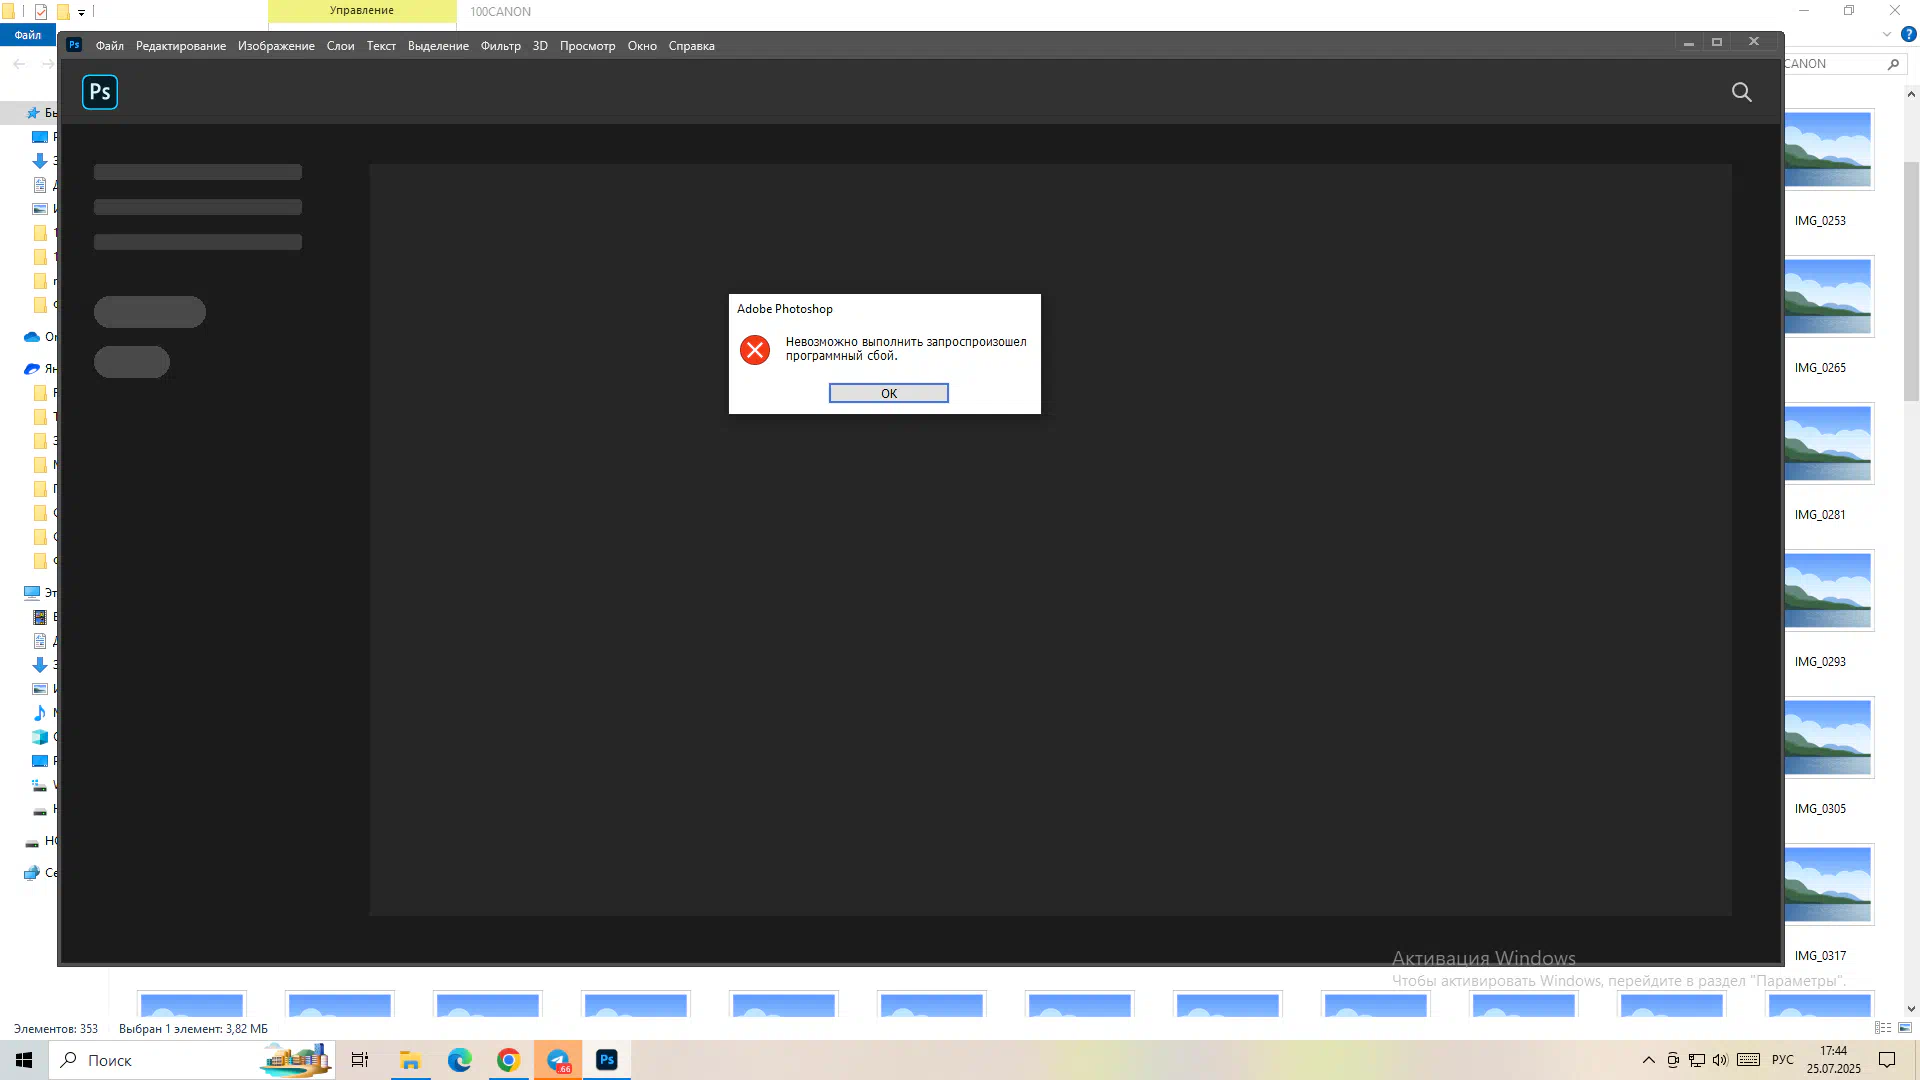Click the network icon in system tray
The width and height of the screenshot is (1920, 1080).
pos(1697,1060)
